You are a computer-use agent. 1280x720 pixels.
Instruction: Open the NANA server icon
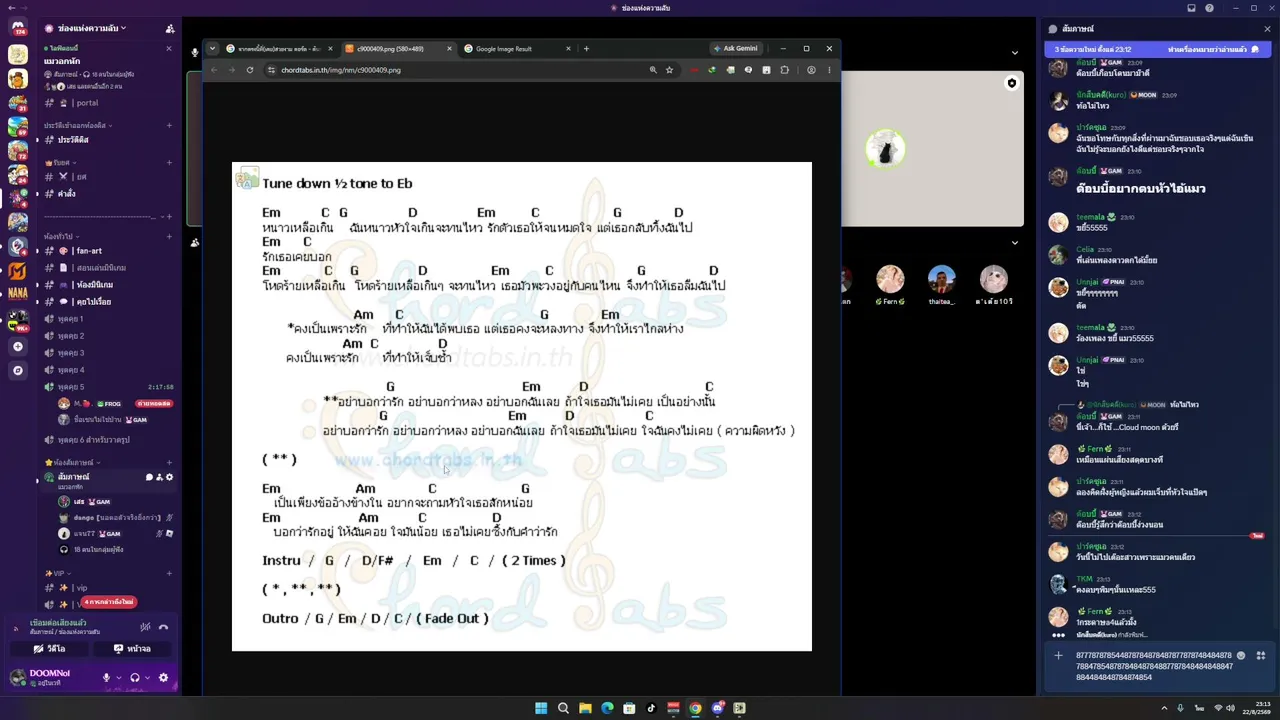coord(18,294)
